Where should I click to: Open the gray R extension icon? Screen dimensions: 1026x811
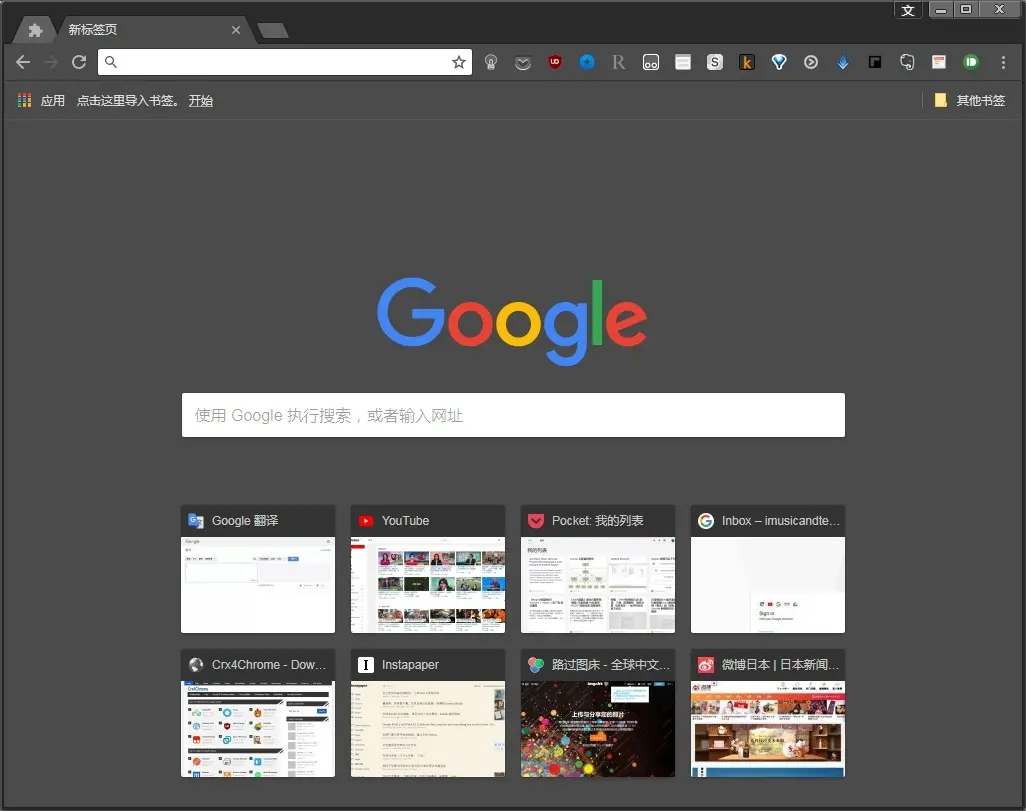point(618,62)
